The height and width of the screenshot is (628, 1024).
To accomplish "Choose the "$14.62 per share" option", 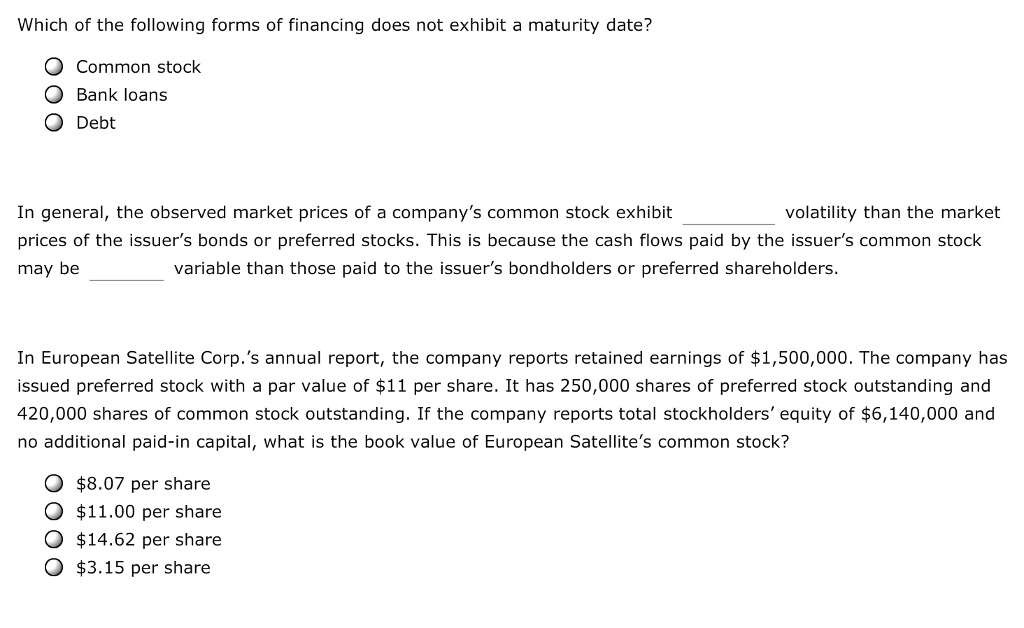I will (x=54, y=539).
